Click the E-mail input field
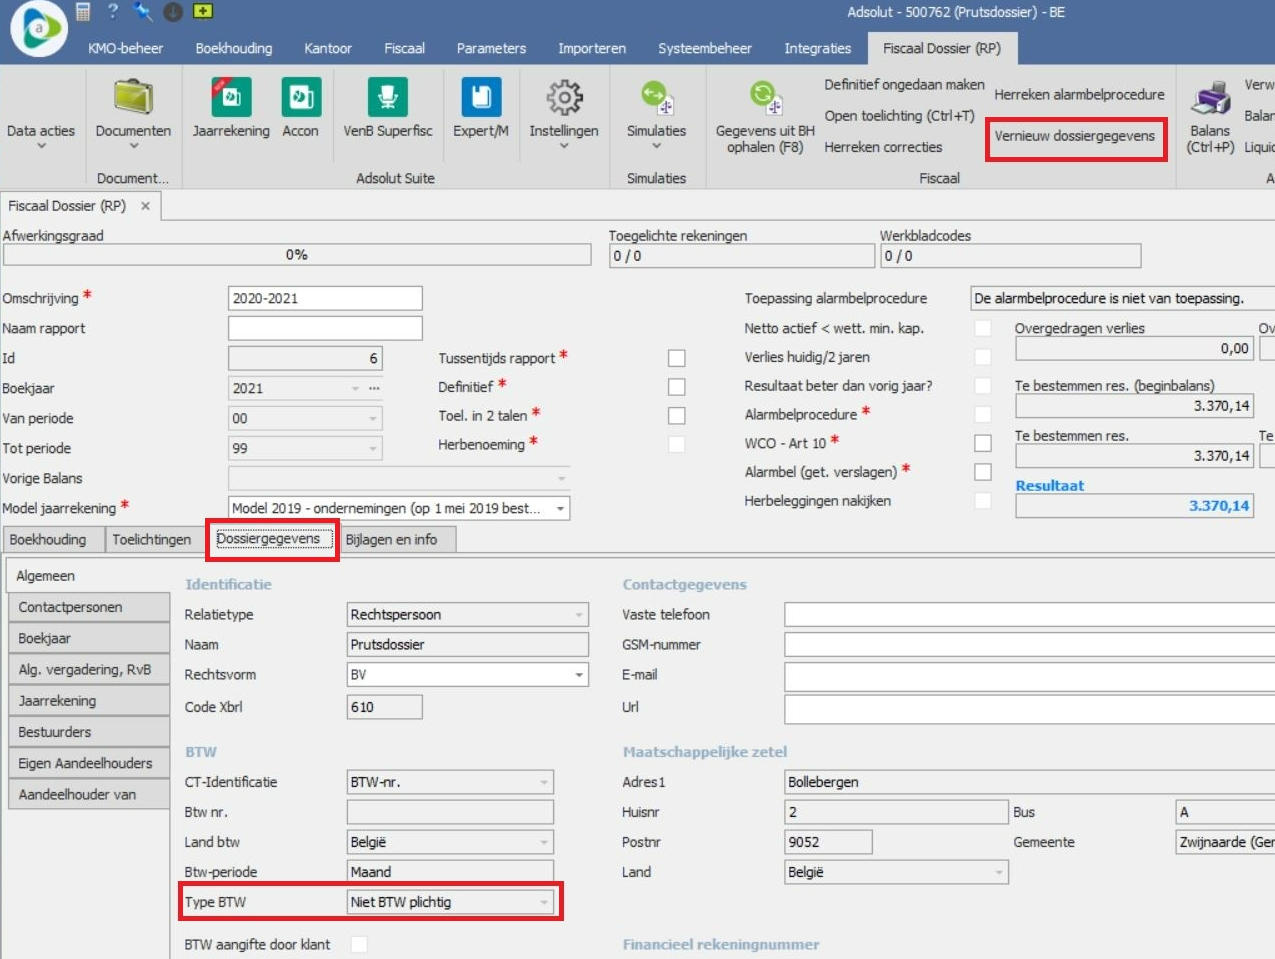Image resolution: width=1275 pixels, height=959 pixels. point(1029,675)
